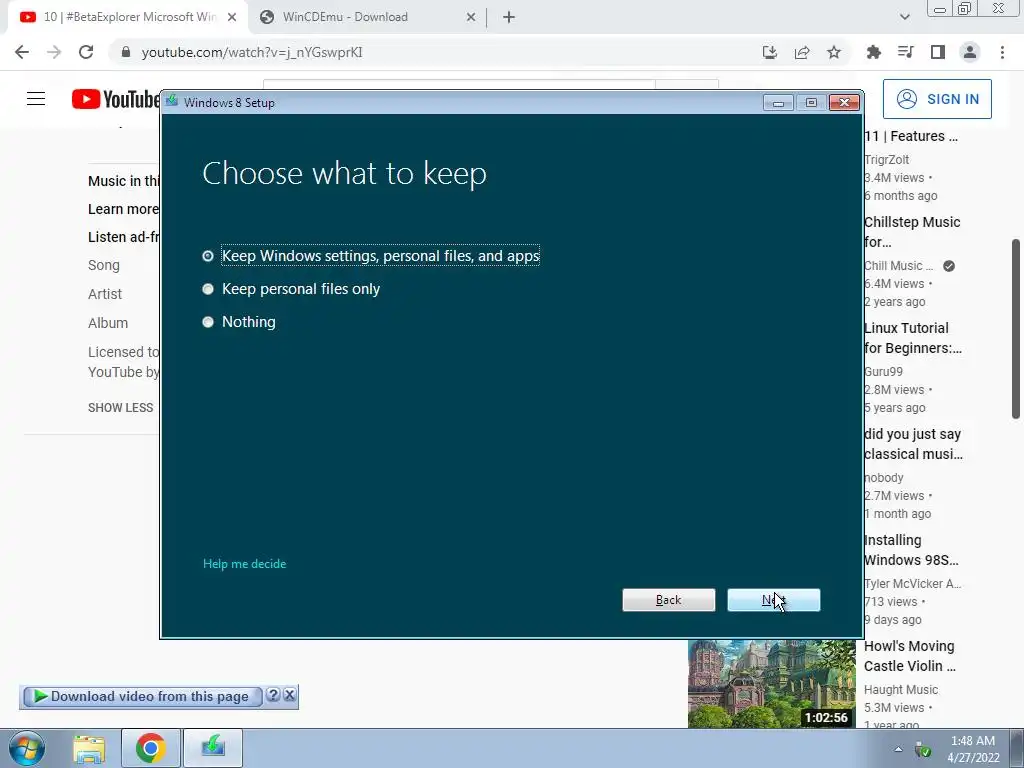Click the install app icon in address bar
The image size is (1024, 768).
(770, 52)
